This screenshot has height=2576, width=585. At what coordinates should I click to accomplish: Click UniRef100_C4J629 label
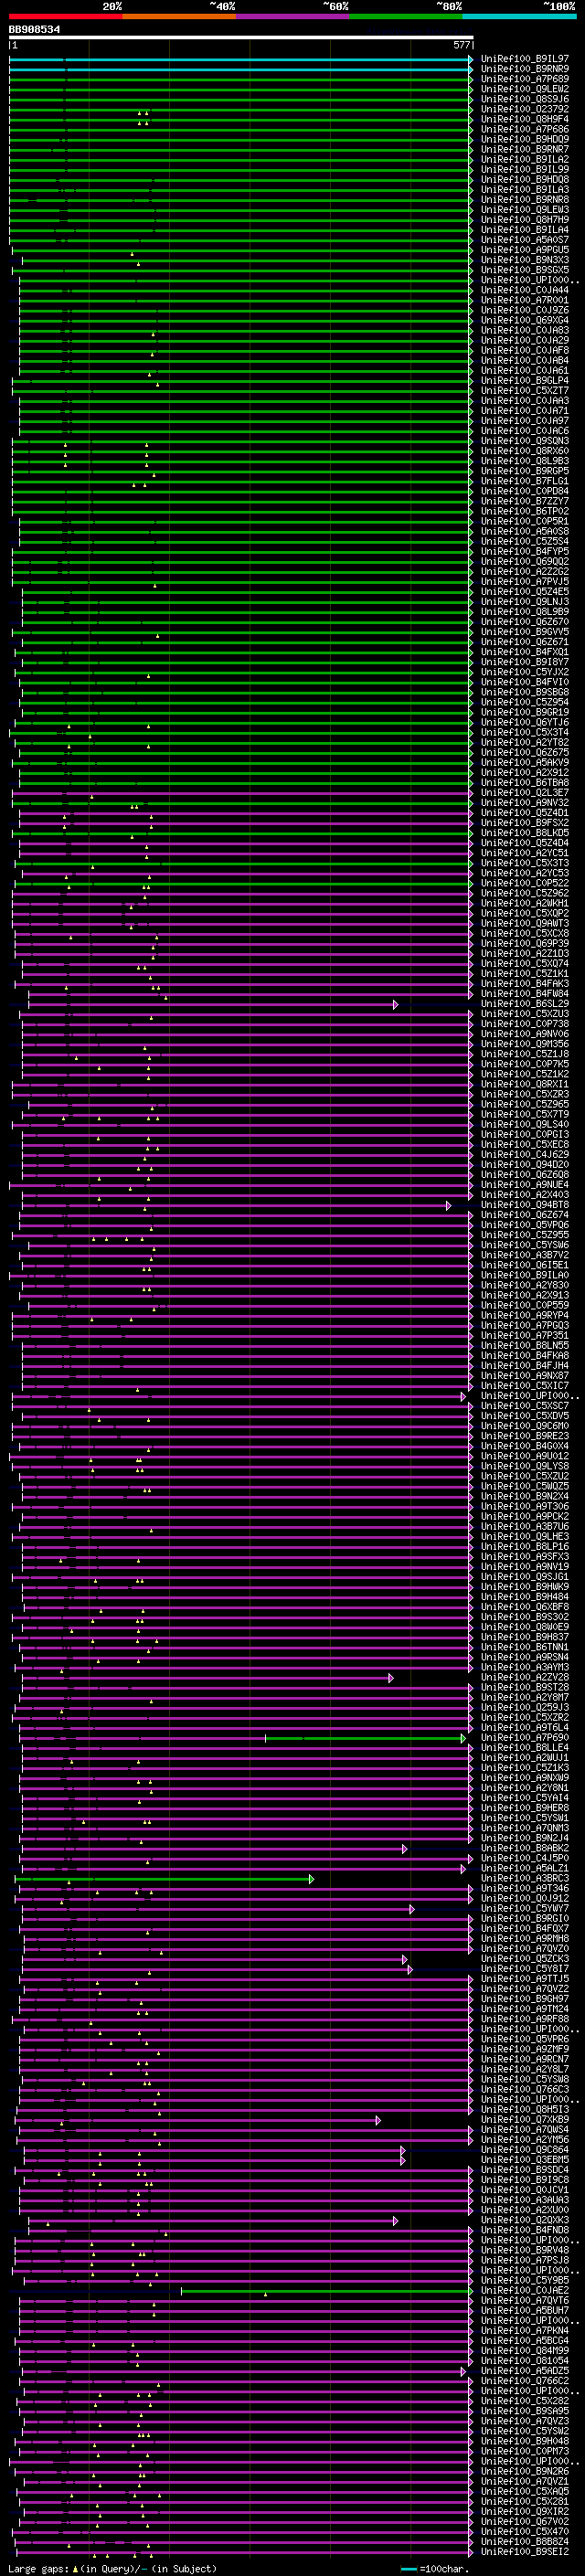point(525,1155)
